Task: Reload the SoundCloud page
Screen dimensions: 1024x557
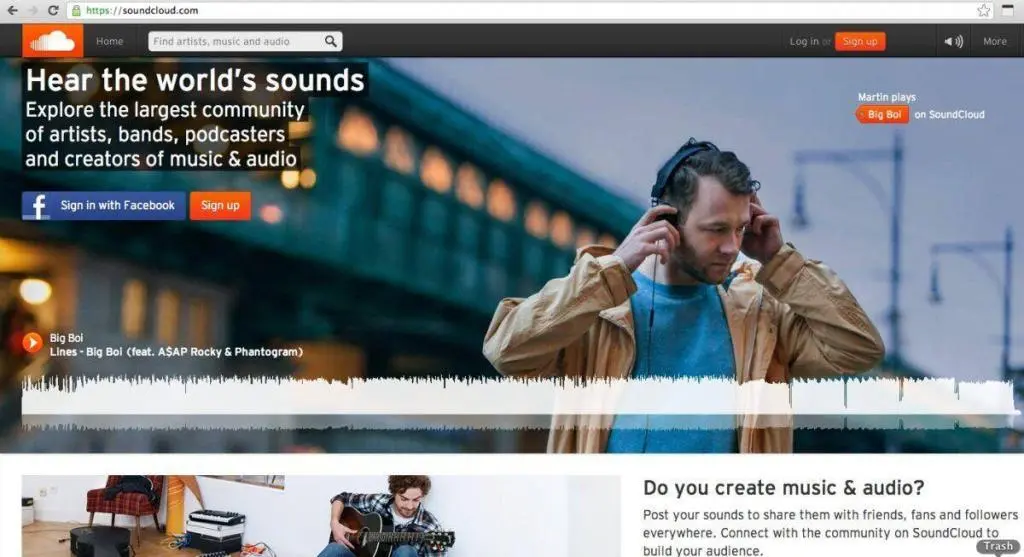Action: point(53,10)
